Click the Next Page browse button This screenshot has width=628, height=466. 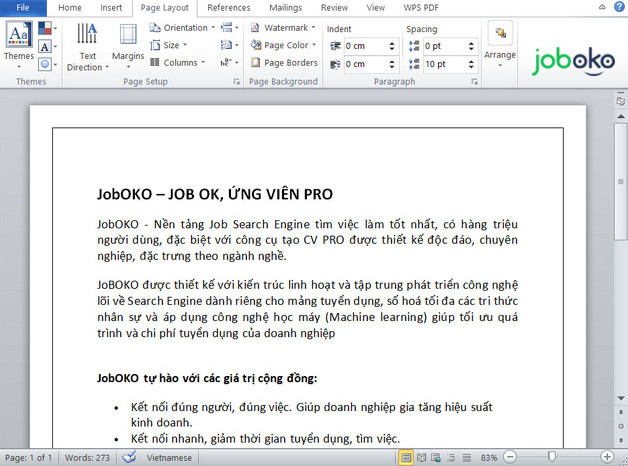[621, 440]
